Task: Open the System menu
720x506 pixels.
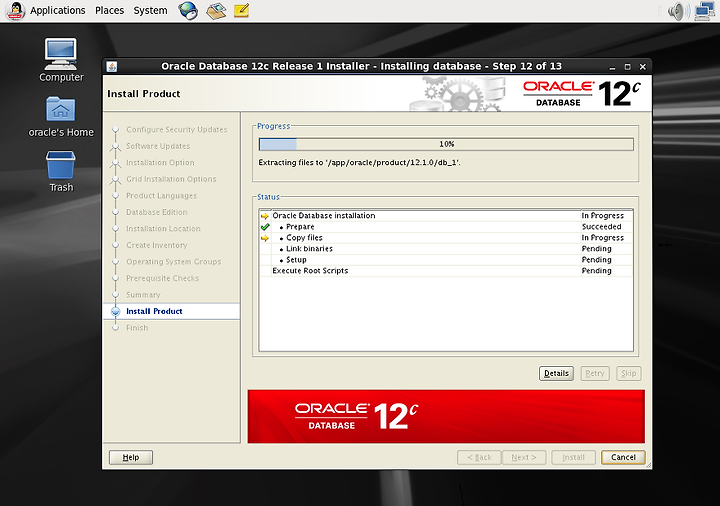Action: 150,11
